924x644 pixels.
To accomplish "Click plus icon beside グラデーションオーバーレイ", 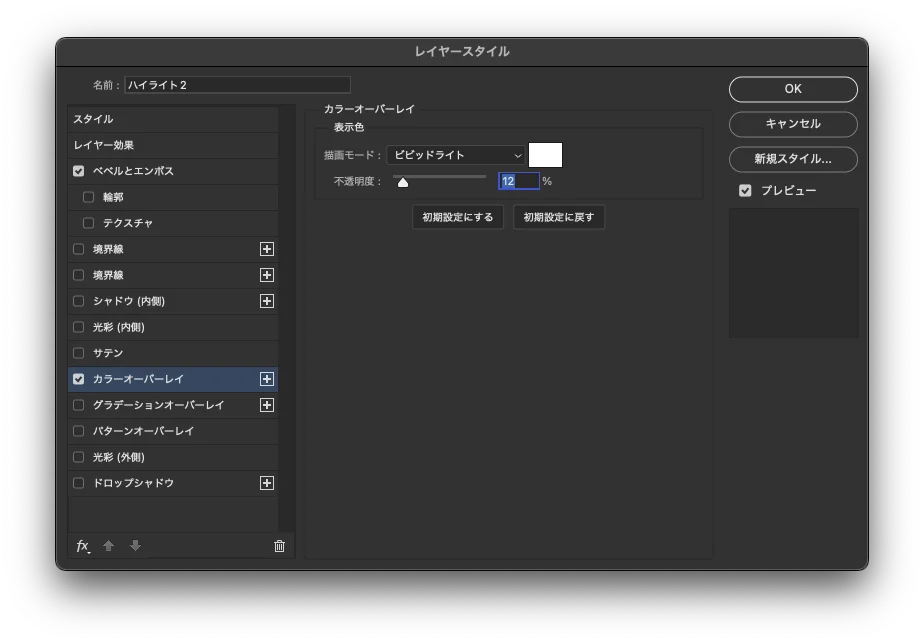I will pos(267,405).
